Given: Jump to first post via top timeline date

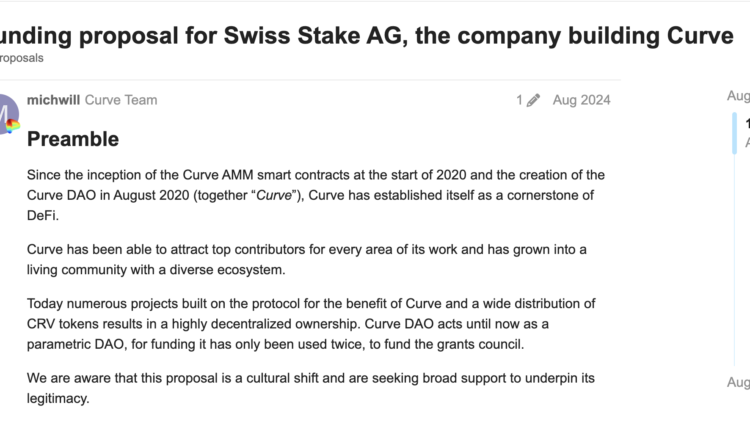Looking at the screenshot, I should [739, 96].
